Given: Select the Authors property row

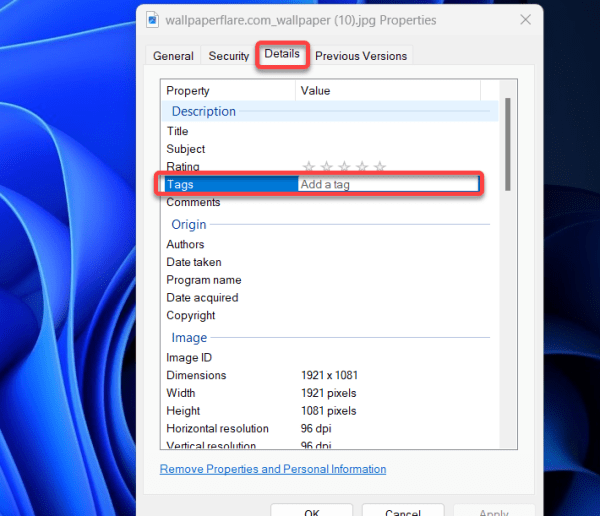Looking at the screenshot, I should (x=329, y=244).
